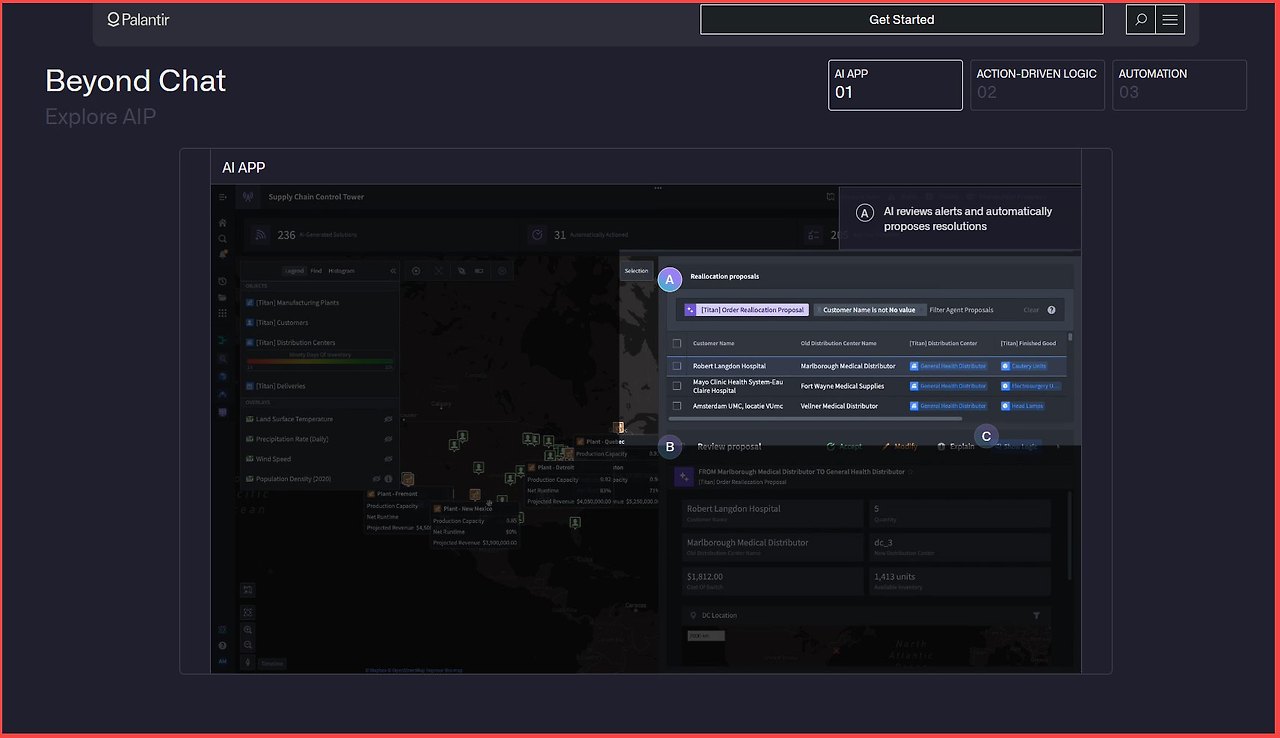Accept the reviewed proposal
This screenshot has height=738, width=1280.
[845, 446]
